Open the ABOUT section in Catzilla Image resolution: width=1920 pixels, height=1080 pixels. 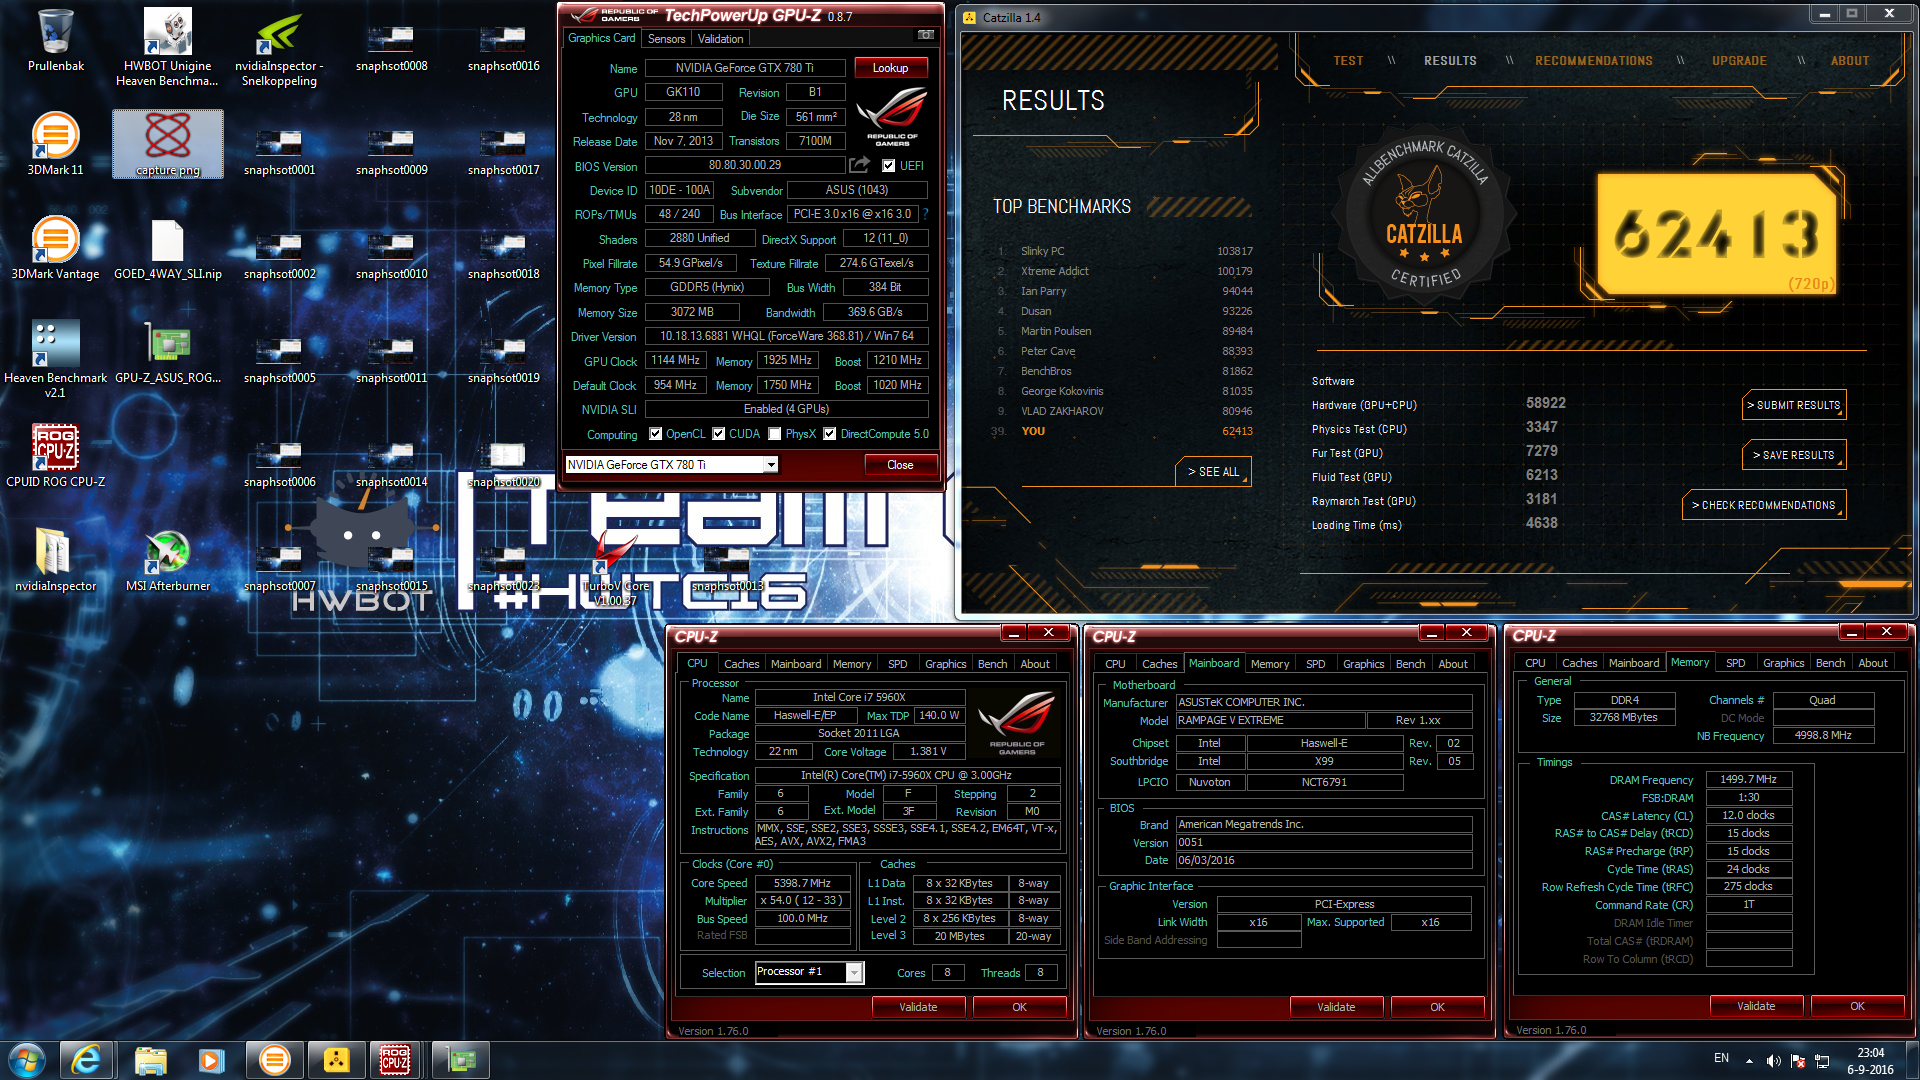(x=1850, y=61)
